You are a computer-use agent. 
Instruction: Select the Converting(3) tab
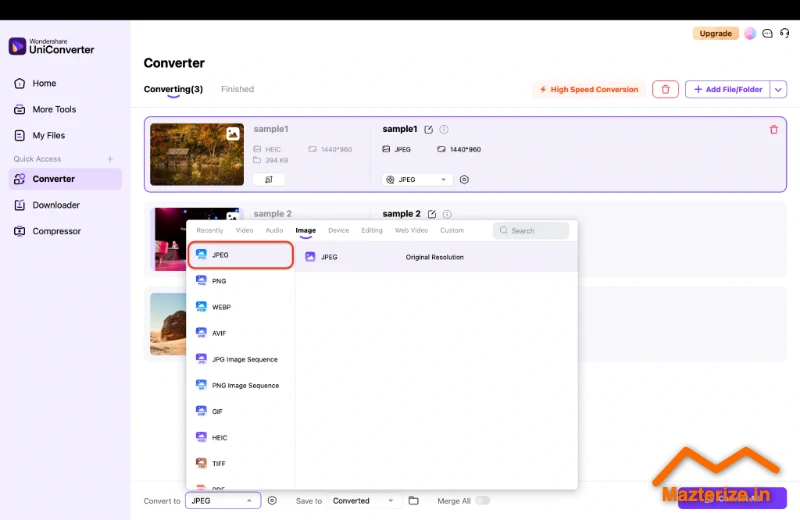(x=173, y=89)
